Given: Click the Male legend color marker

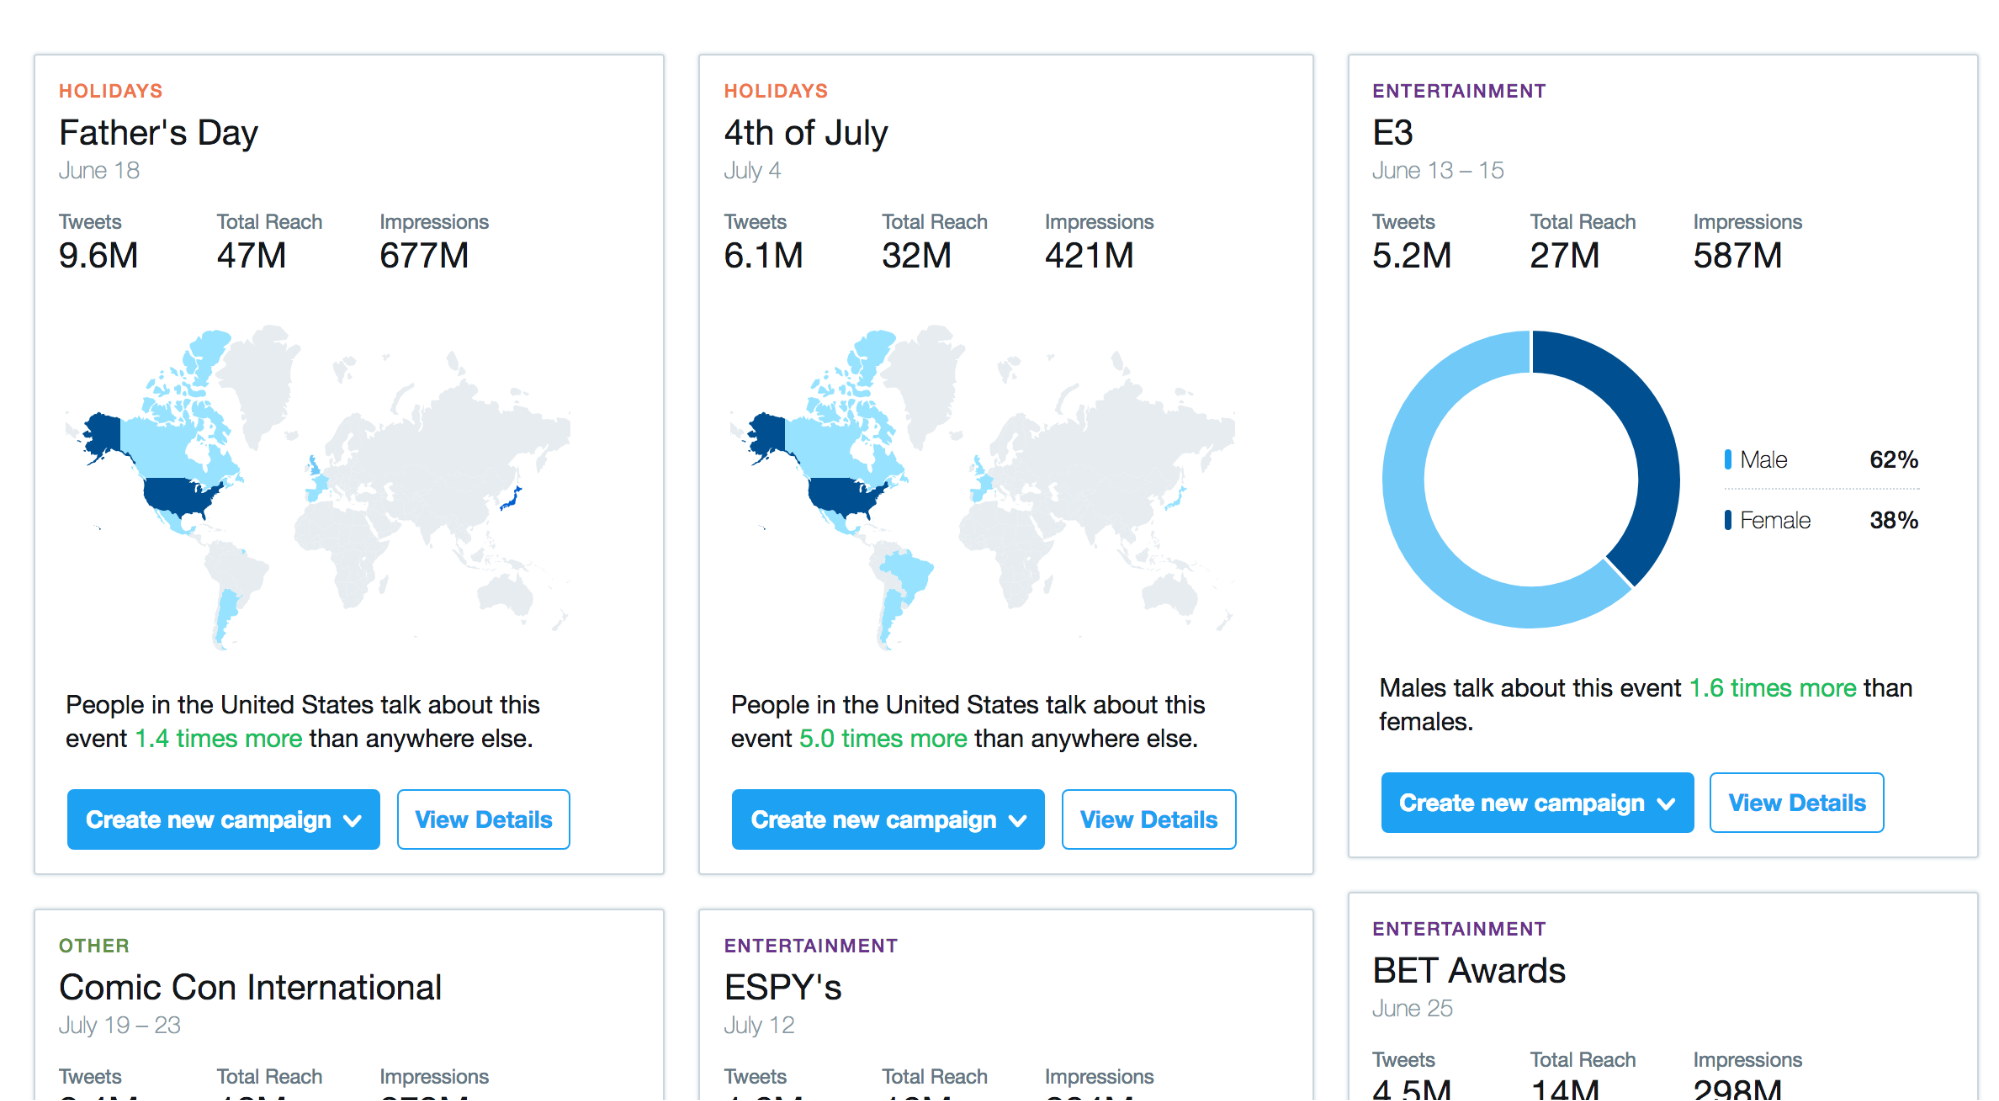Looking at the screenshot, I should [1727, 459].
